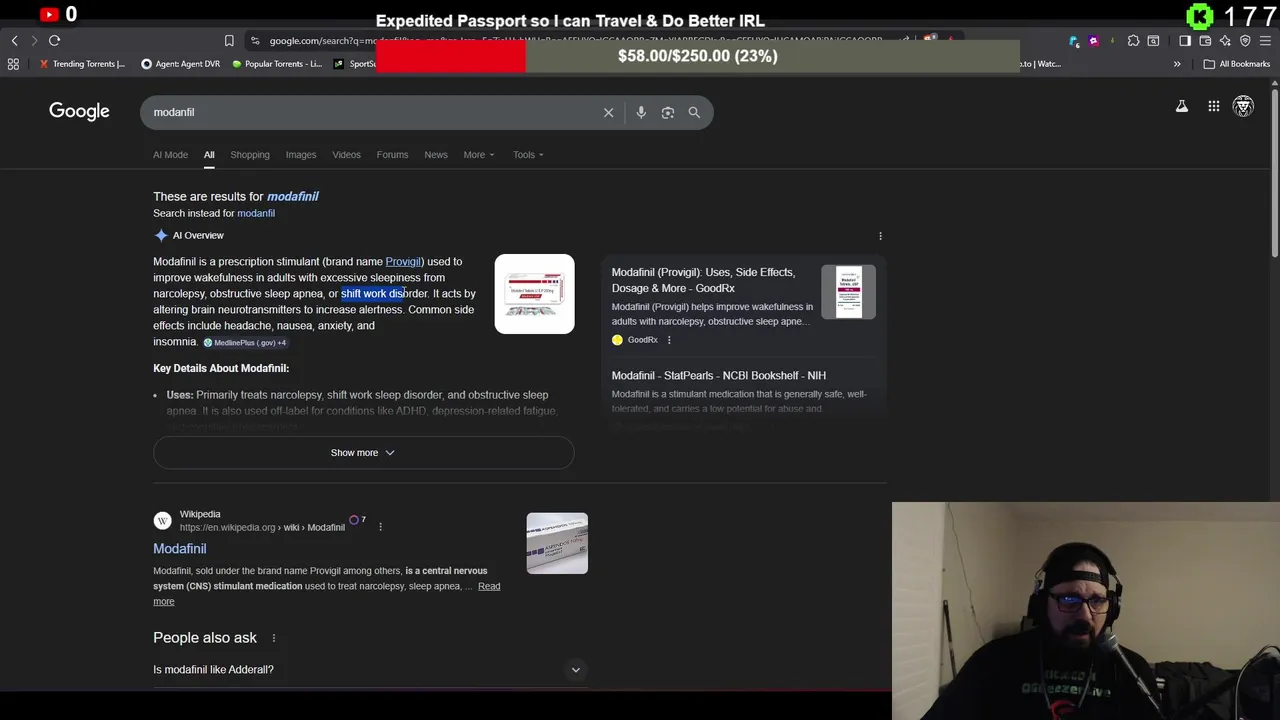Image resolution: width=1280 pixels, height=720 pixels.
Task: Open All Bookmarks folder
Action: point(1237,64)
